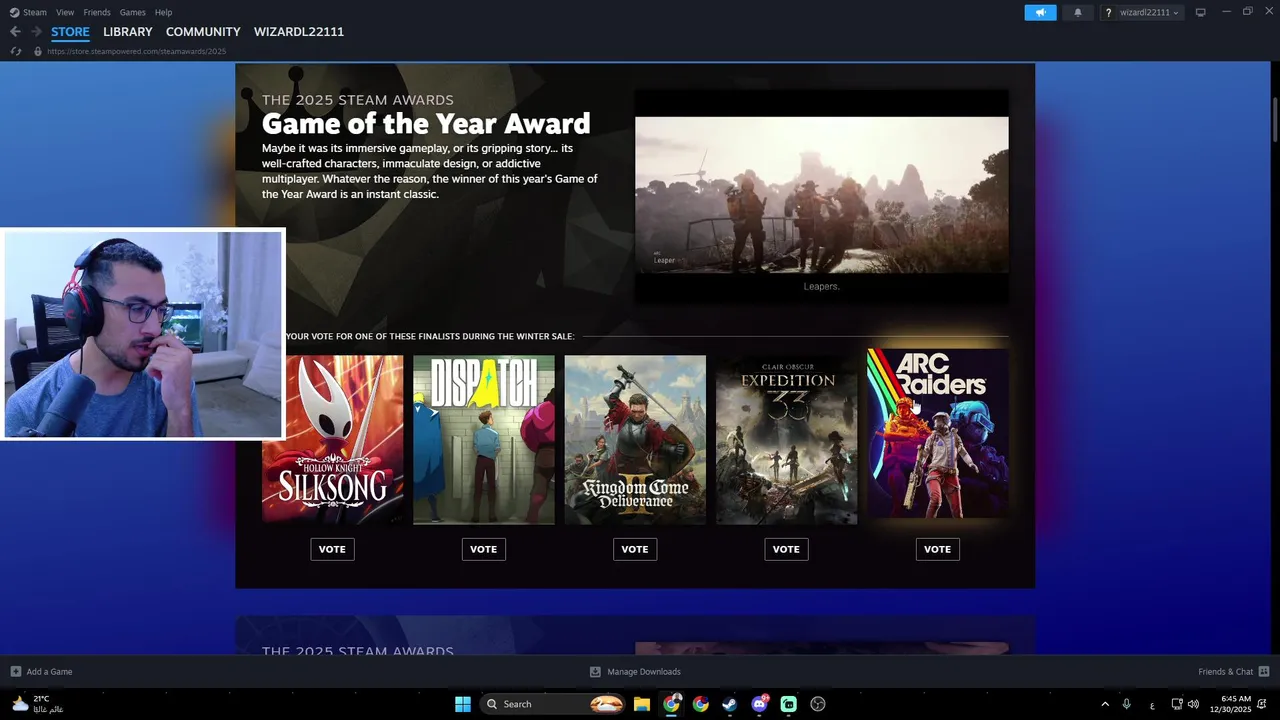Screen dimensions: 1280x720
Task: Open Manage Downloads
Action: 635,672
